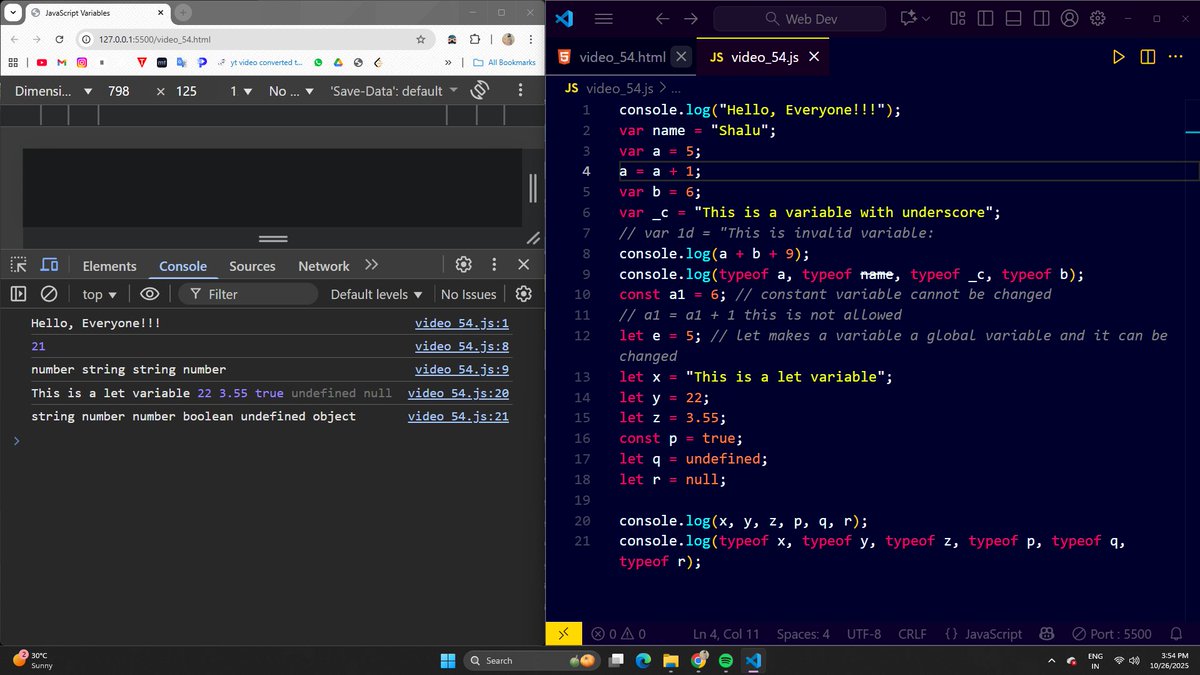The image size is (1200, 675).
Task: Run the code with the play button
Action: (x=1119, y=57)
